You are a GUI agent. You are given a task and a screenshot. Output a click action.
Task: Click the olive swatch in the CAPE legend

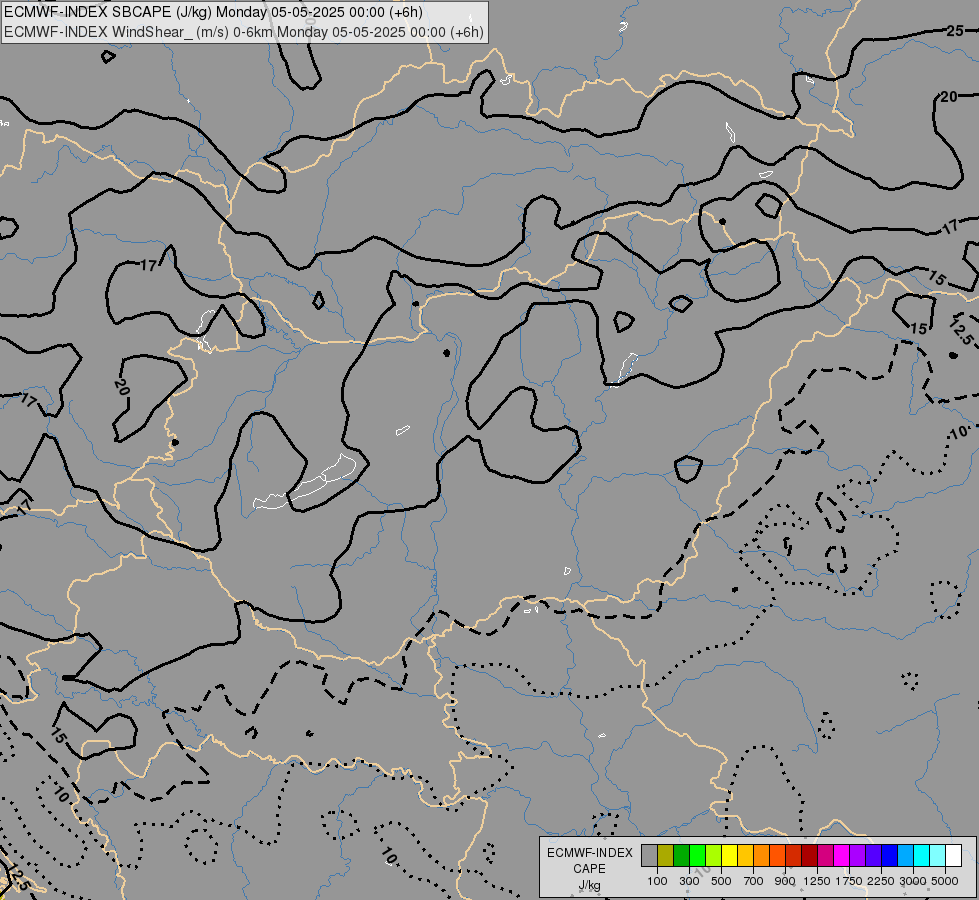click(666, 855)
